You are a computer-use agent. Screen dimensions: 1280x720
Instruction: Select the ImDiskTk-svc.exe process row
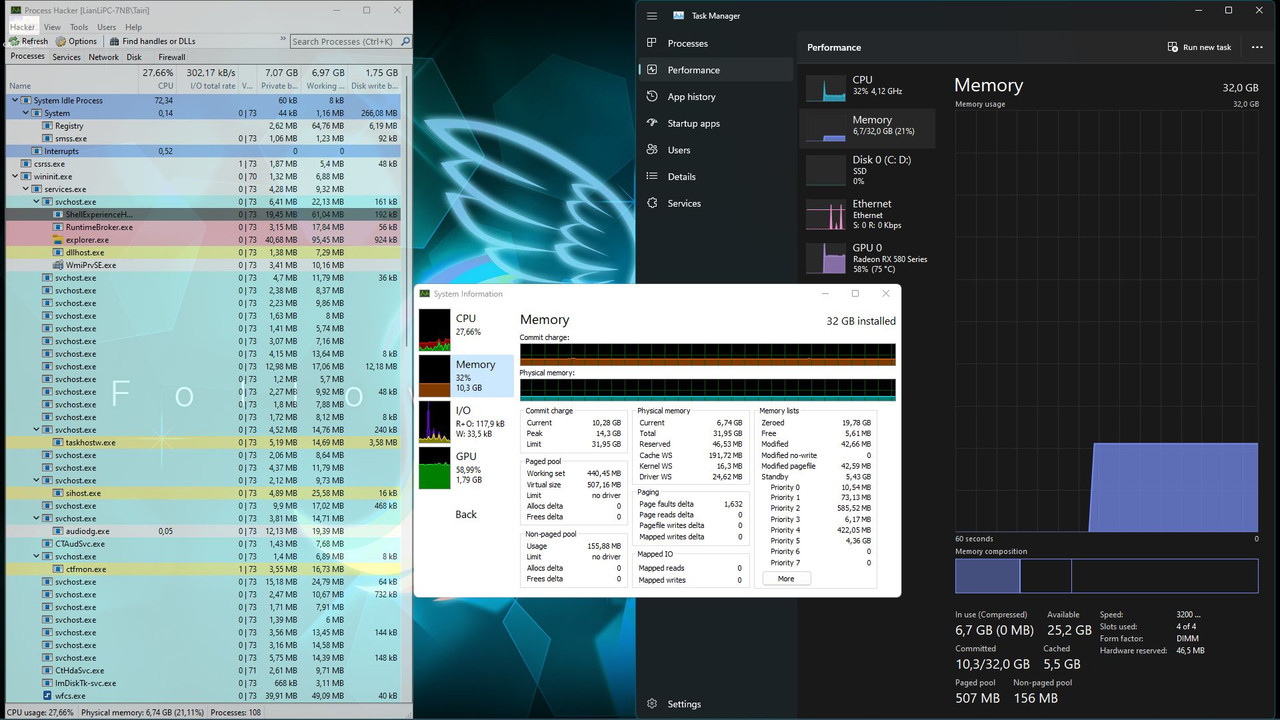pos(205,683)
